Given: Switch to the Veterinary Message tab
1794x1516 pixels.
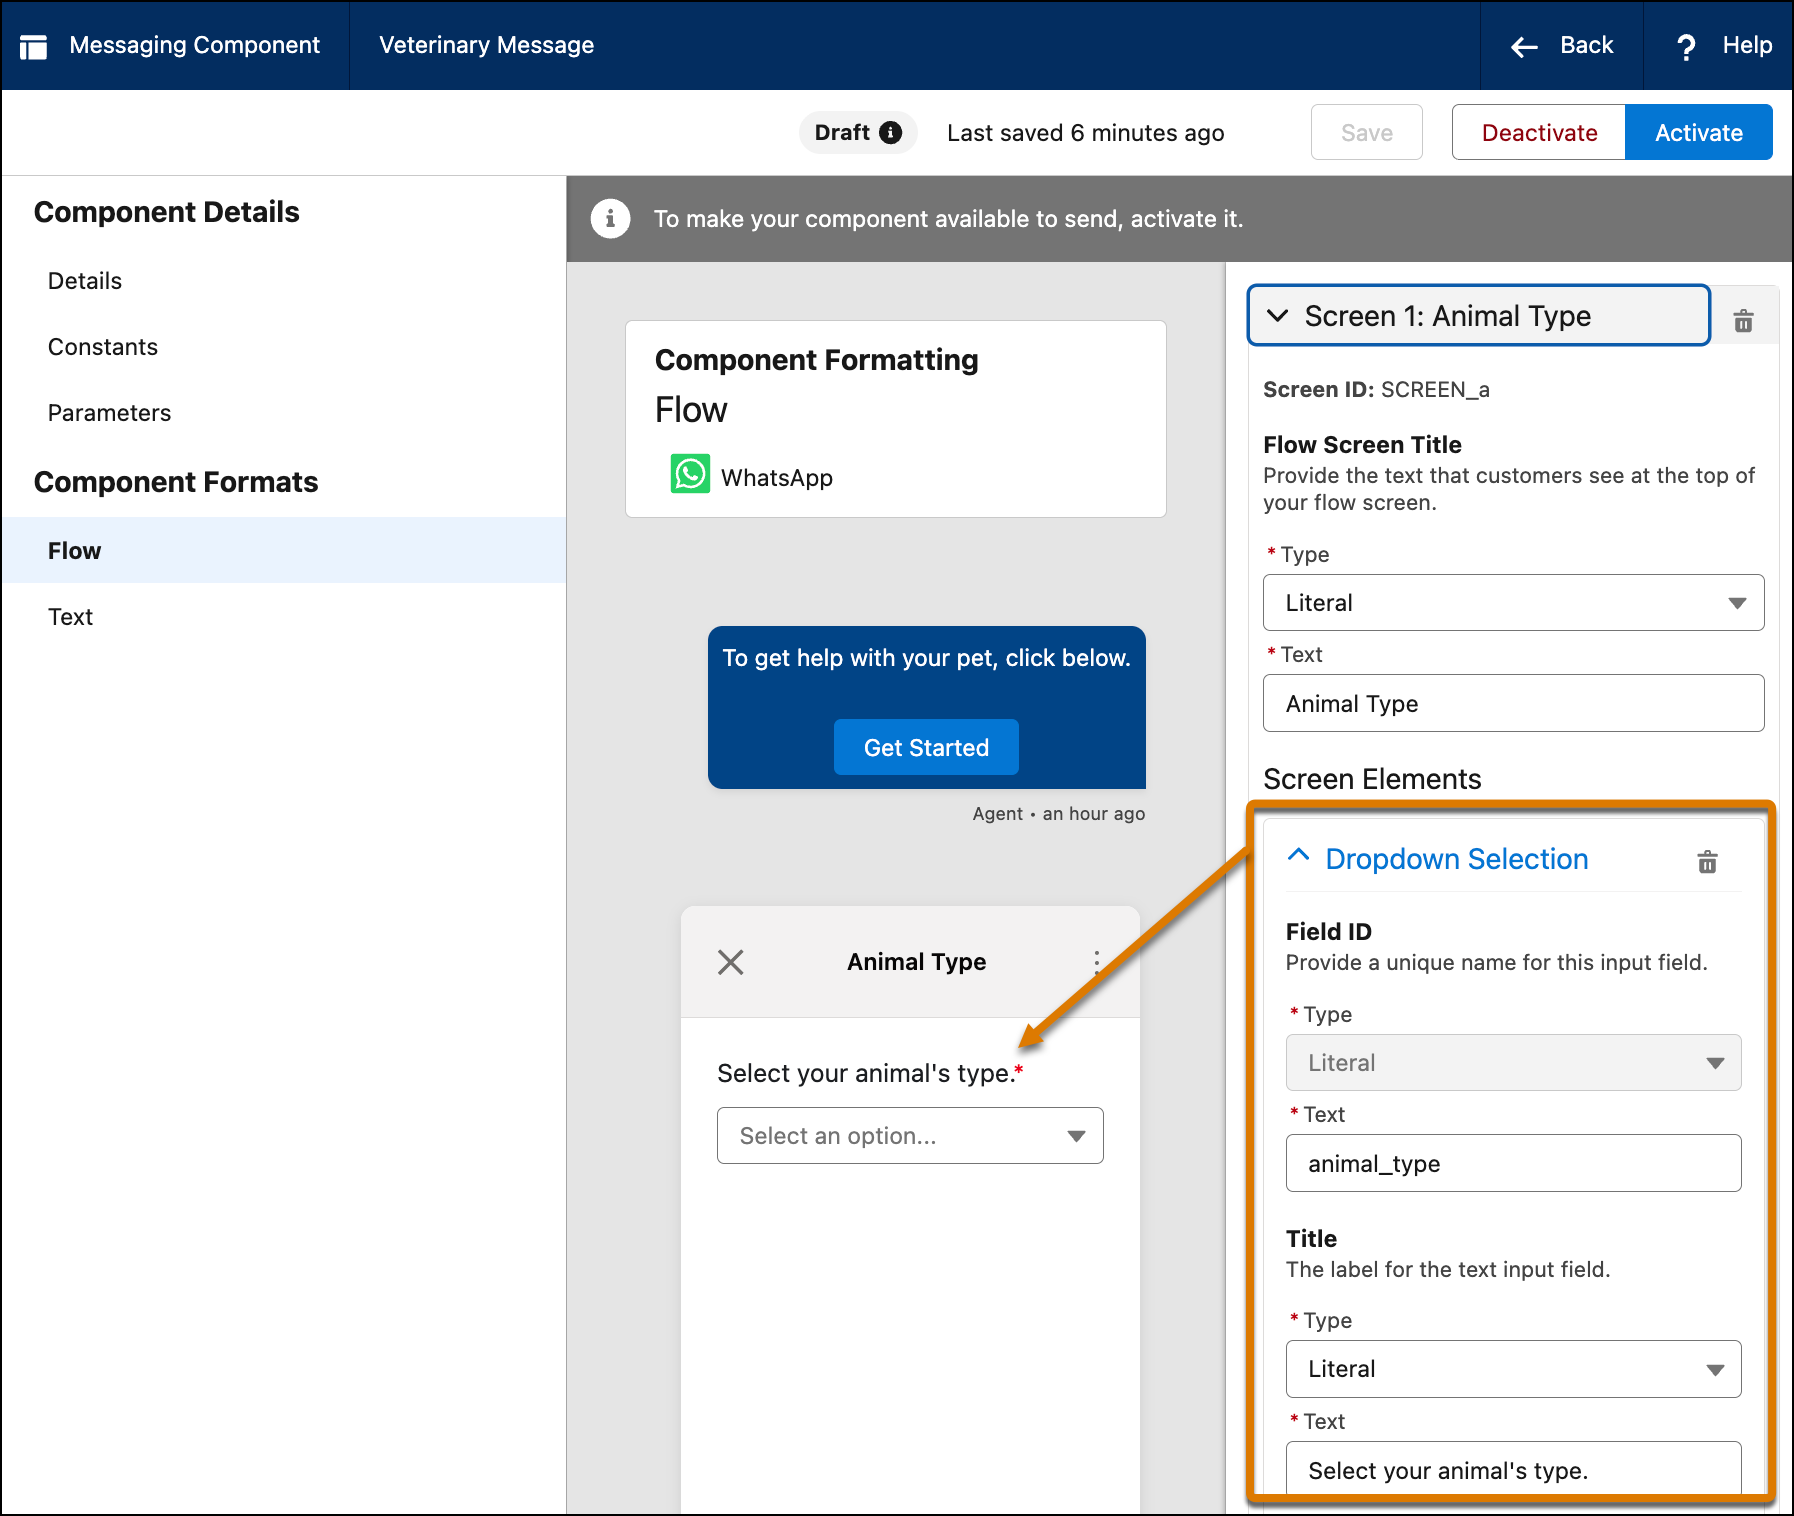Looking at the screenshot, I should click(486, 45).
